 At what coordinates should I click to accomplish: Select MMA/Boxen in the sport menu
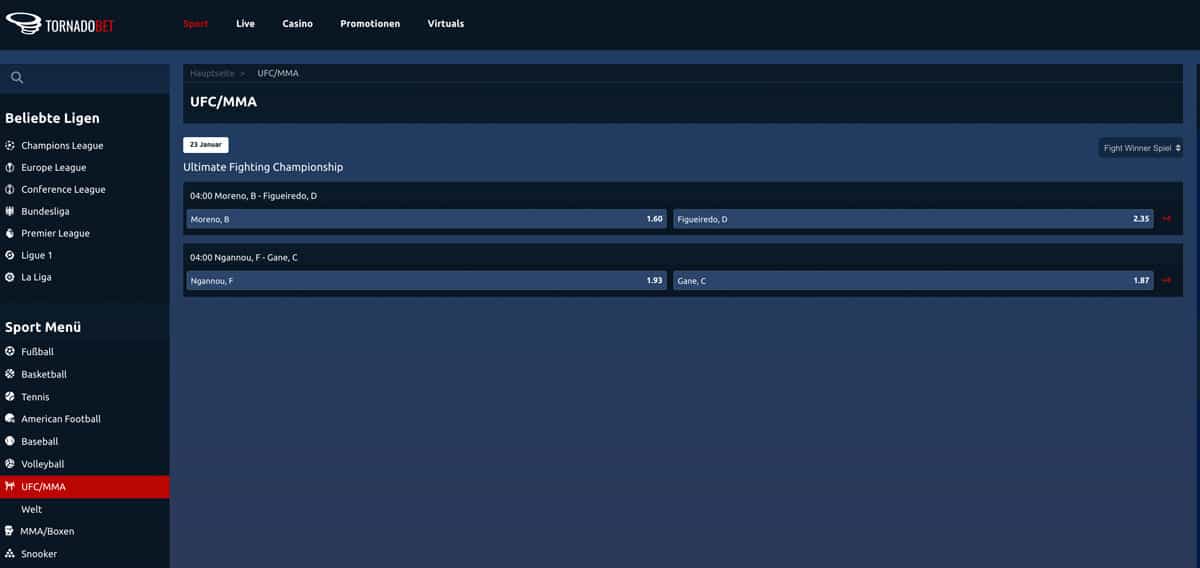47,531
